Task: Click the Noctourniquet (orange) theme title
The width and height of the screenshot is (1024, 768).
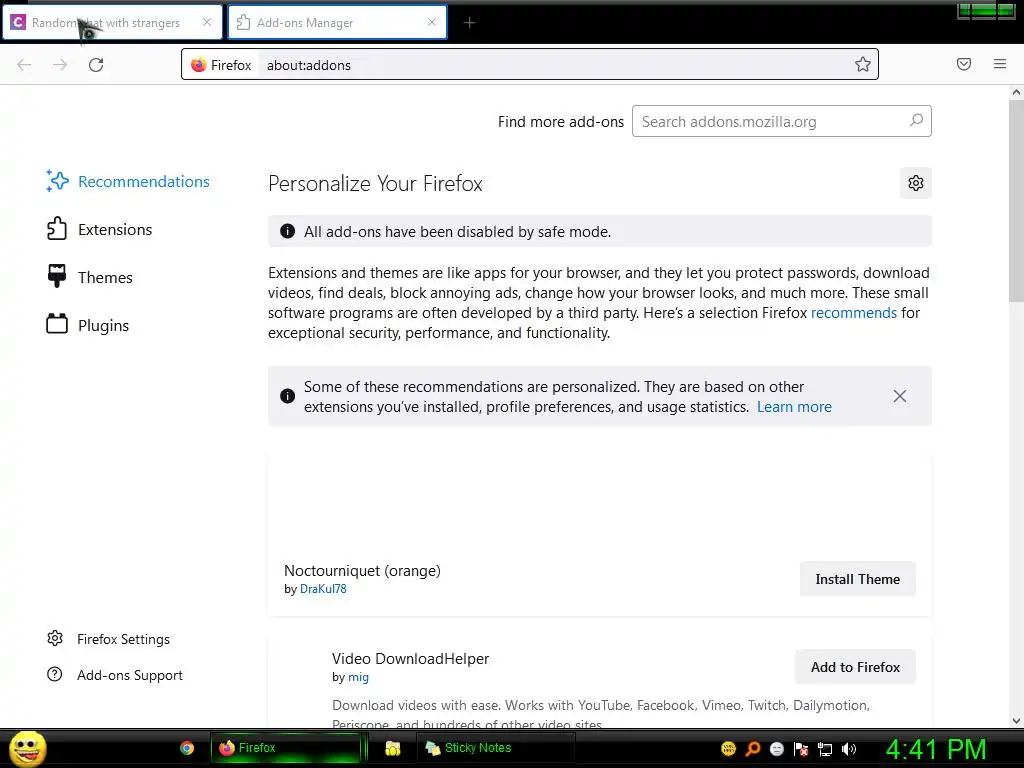Action: 362,571
